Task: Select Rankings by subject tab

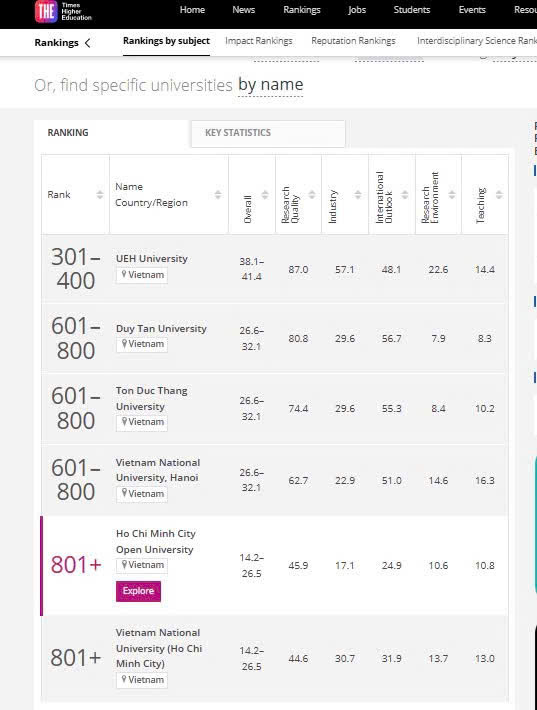Action: click(166, 41)
